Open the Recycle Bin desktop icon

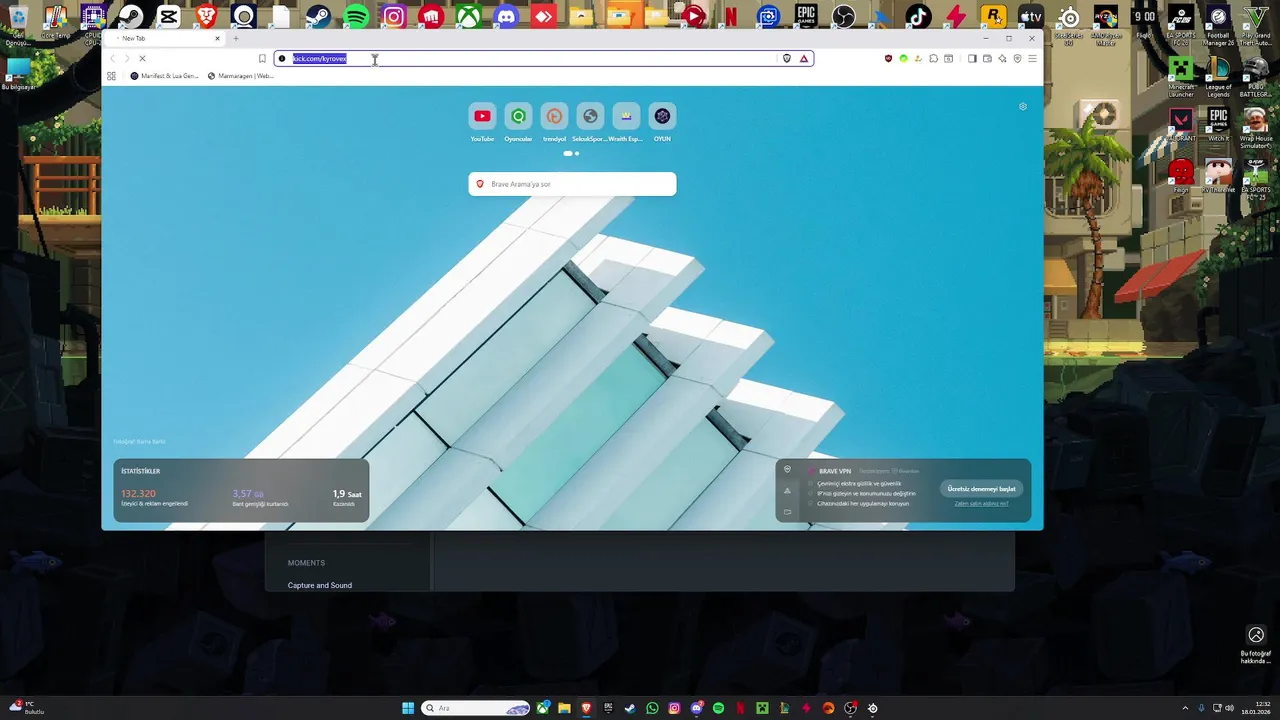point(18,25)
